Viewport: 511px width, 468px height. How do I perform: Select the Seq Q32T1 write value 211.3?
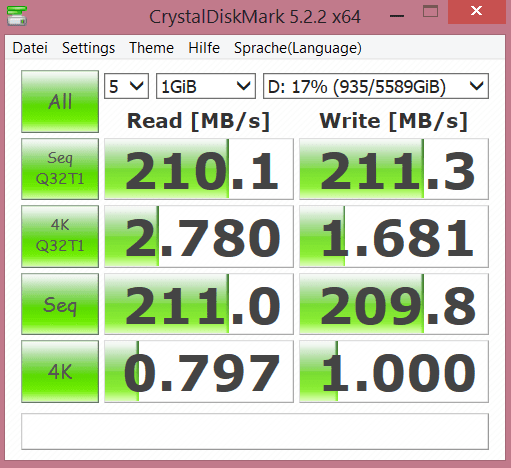394,169
